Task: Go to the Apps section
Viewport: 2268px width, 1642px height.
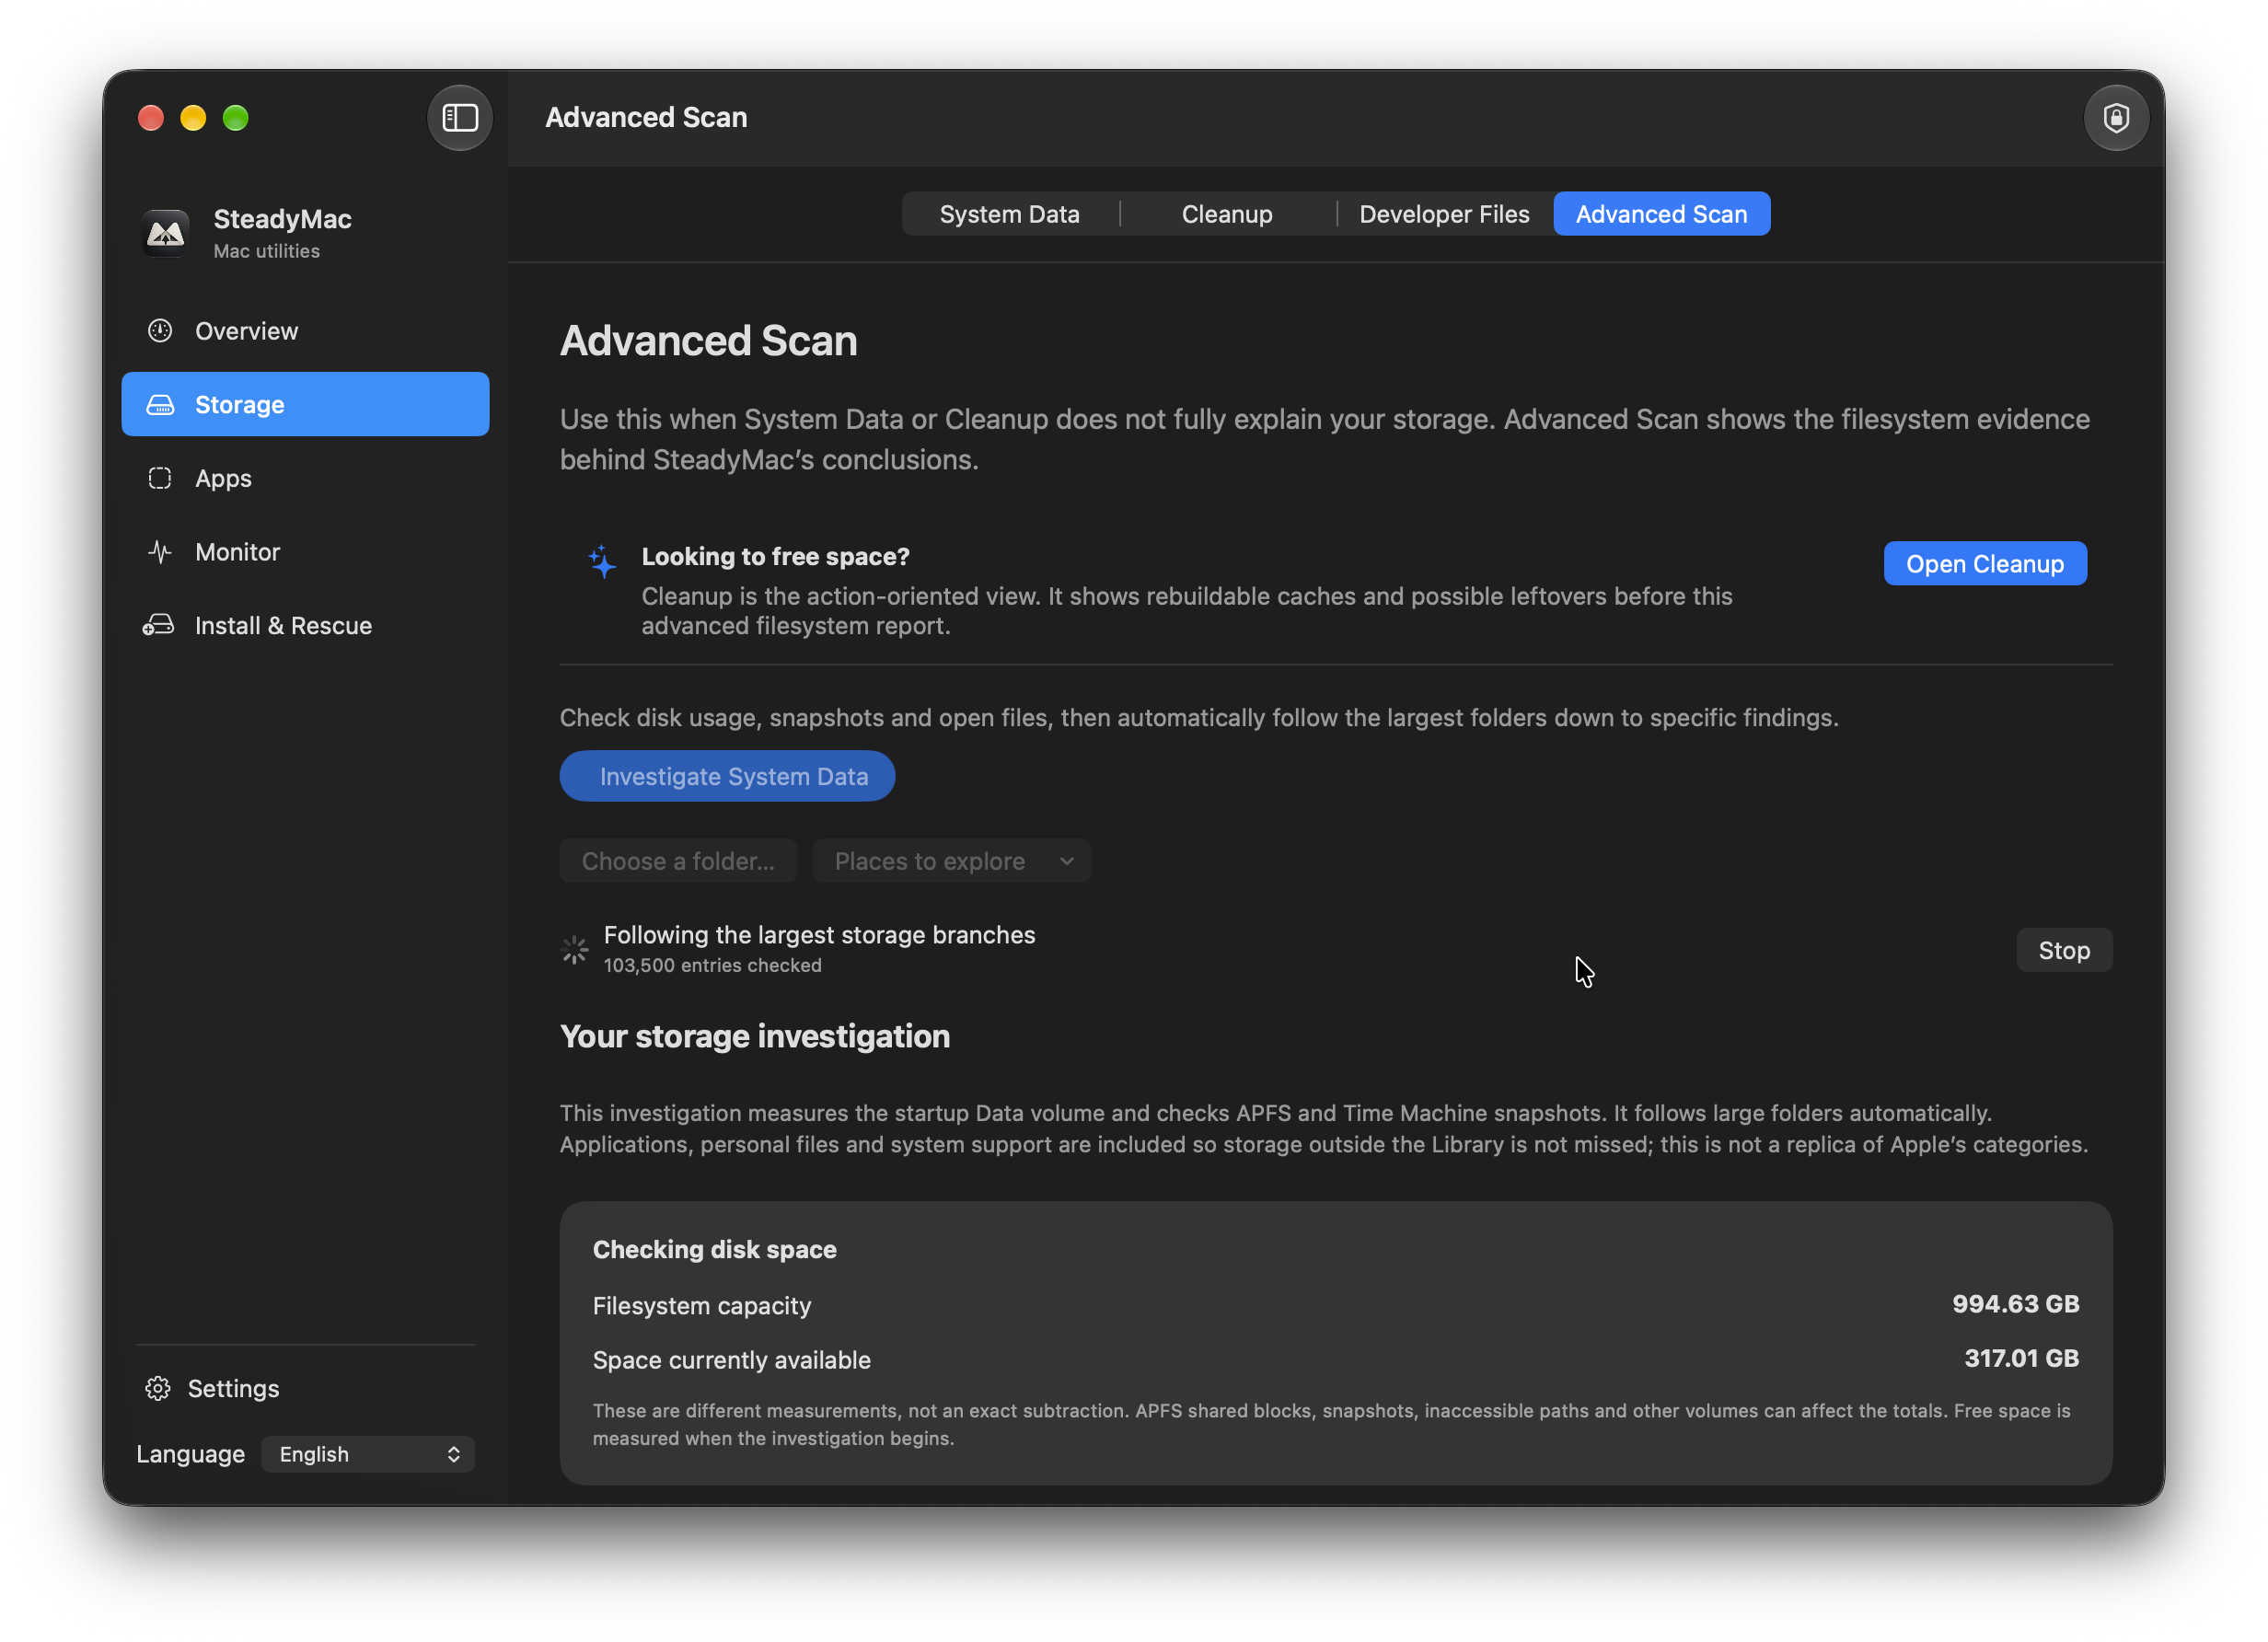Action: (305, 478)
